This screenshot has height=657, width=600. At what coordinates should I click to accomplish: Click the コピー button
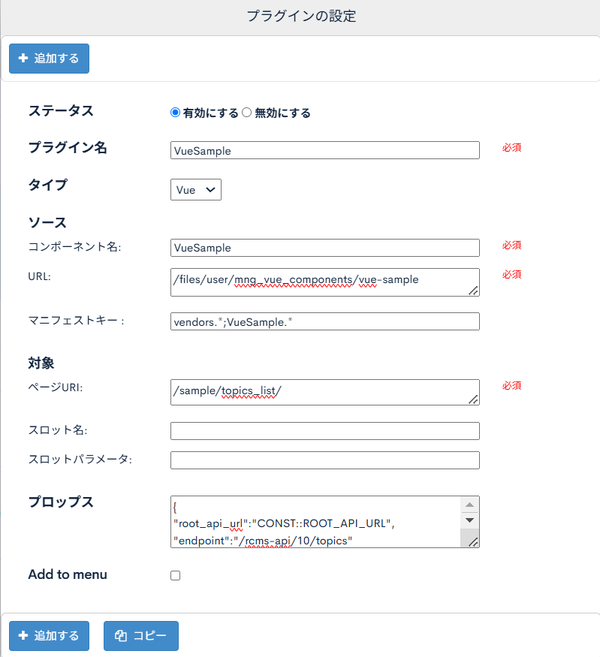[x=141, y=636]
